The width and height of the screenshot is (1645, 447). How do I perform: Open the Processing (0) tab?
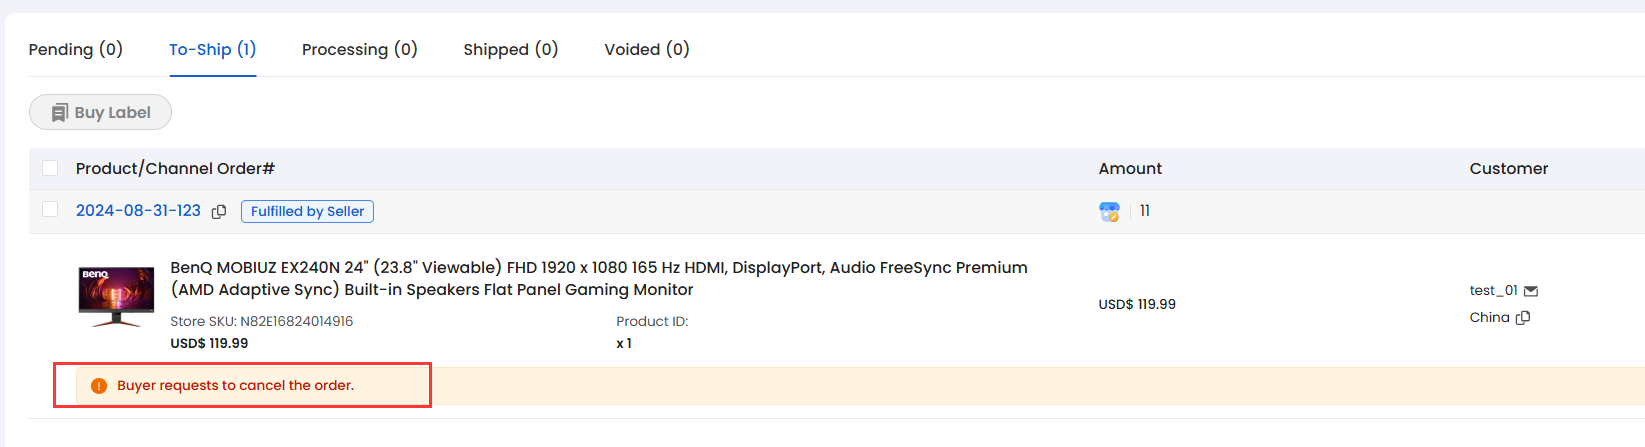[360, 49]
